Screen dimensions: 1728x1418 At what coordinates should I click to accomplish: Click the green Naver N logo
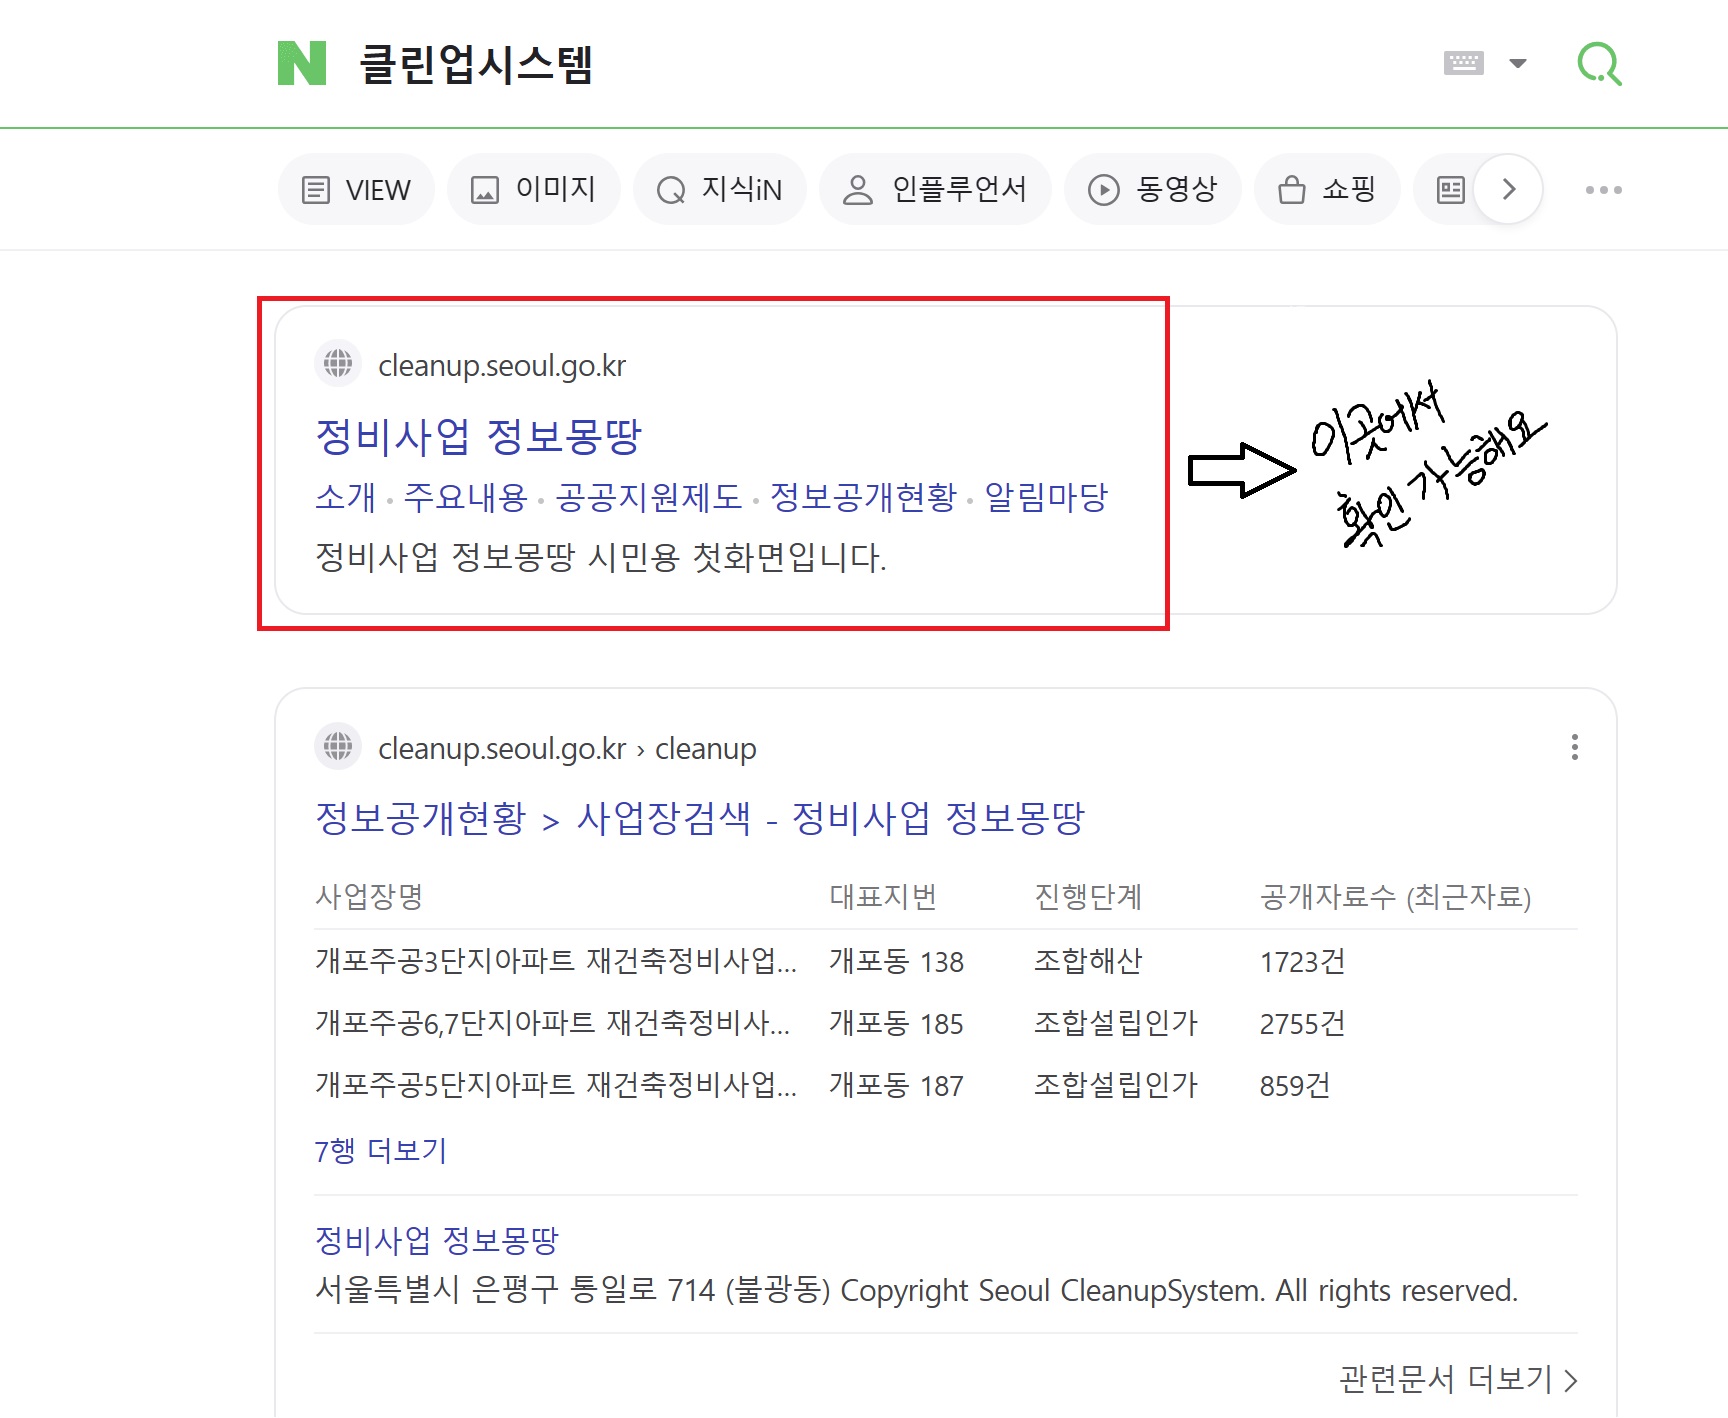coord(302,63)
